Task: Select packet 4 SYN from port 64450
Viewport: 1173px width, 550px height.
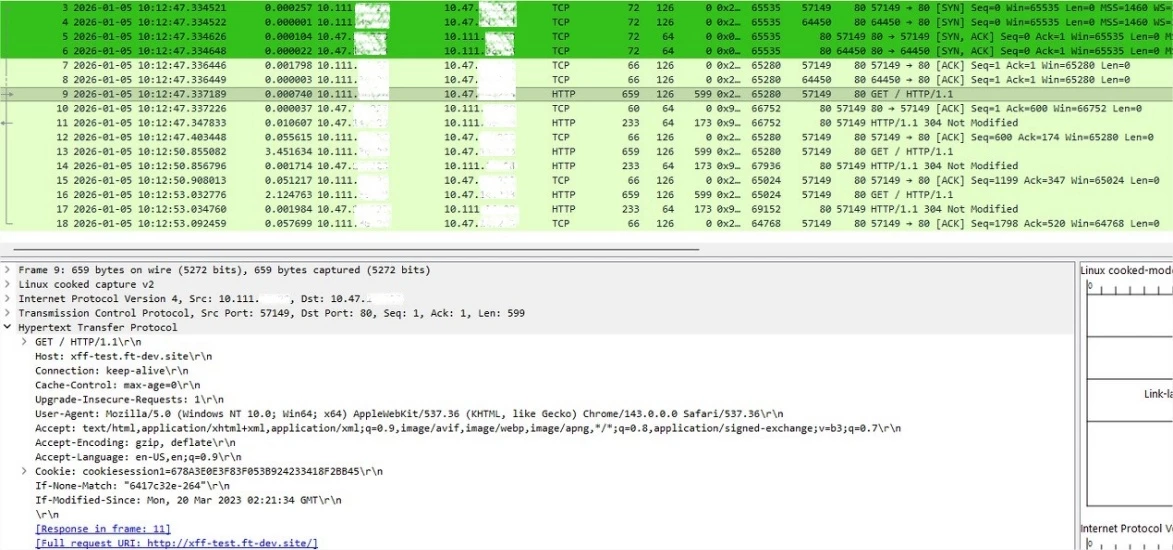Action: click(586, 22)
